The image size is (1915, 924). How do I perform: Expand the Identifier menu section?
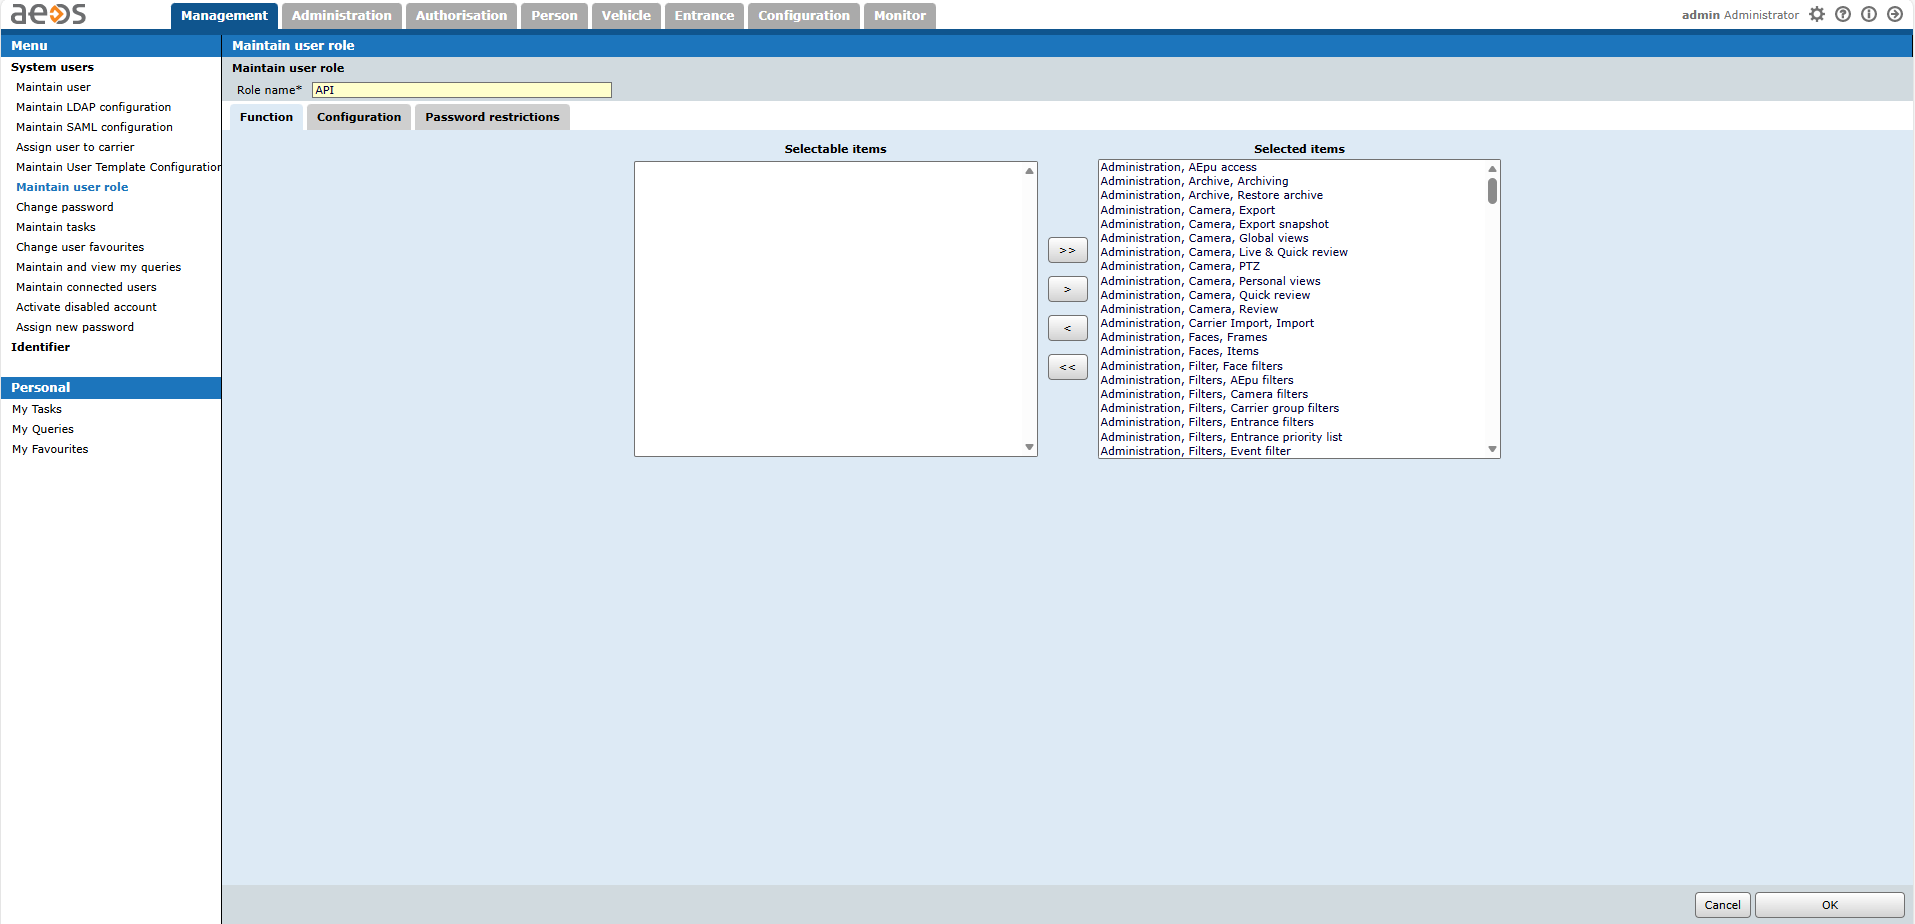pyautogui.click(x=40, y=347)
